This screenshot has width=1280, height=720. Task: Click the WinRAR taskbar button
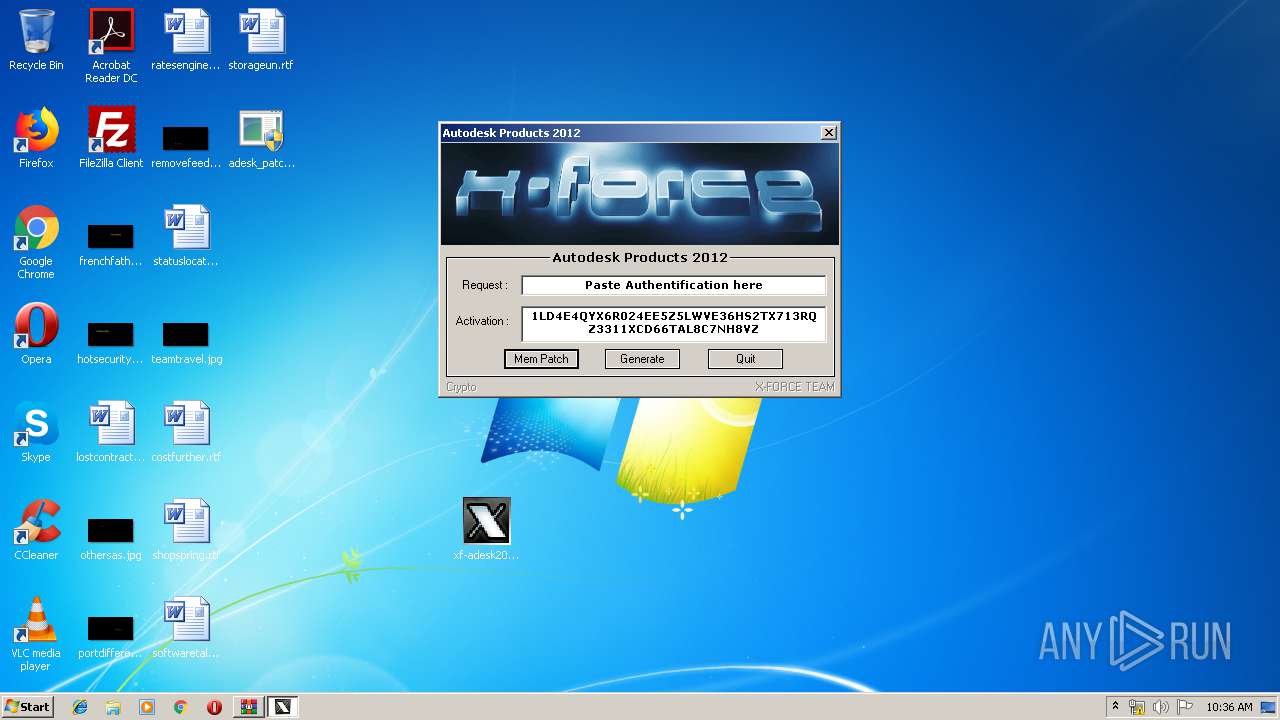tap(248, 707)
